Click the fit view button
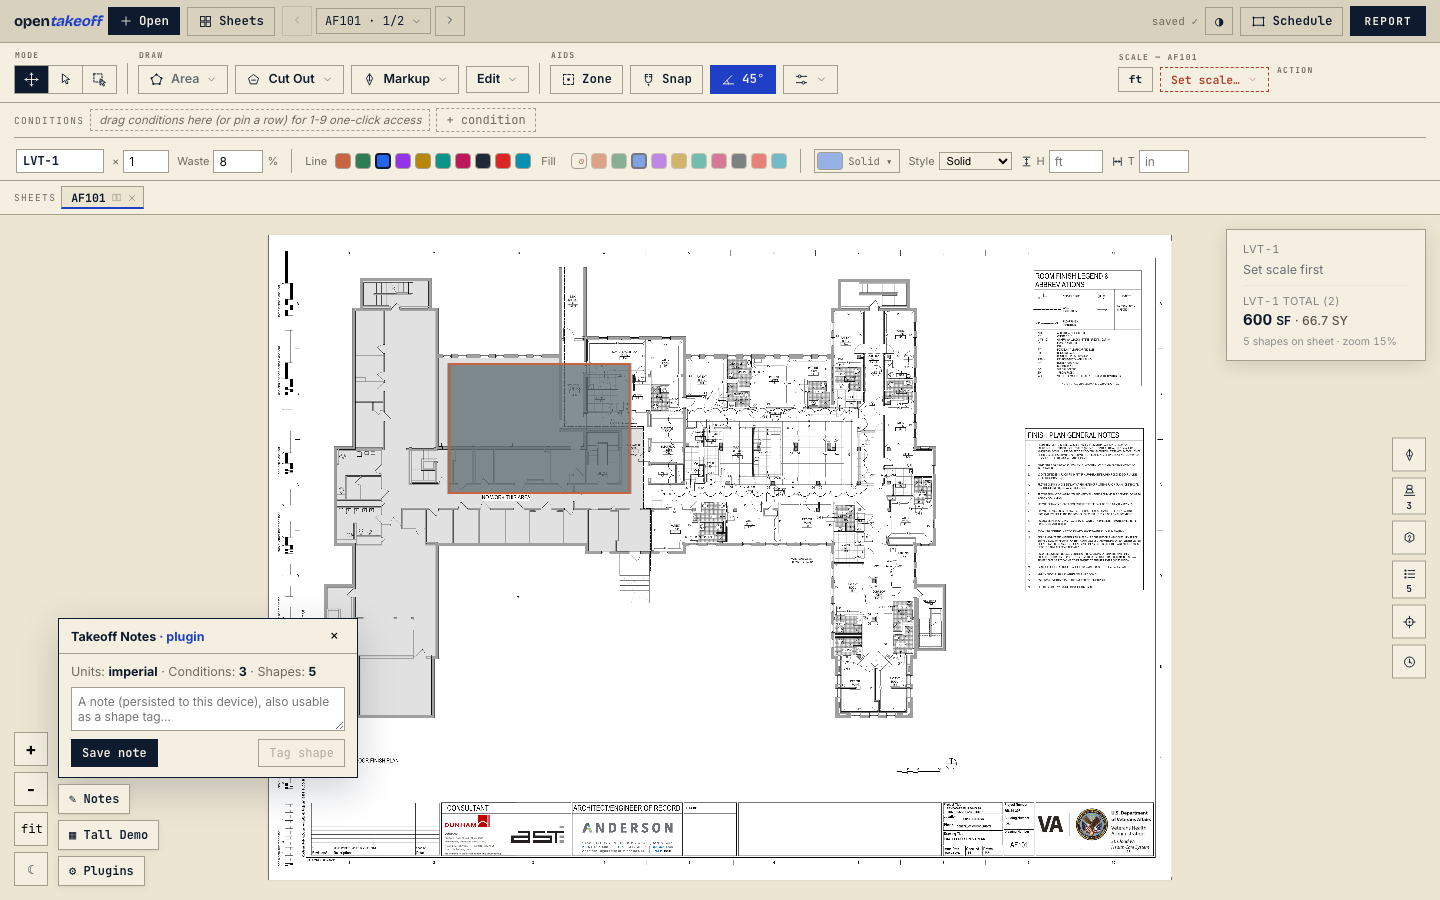The height and width of the screenshot is (900, 1440). tap(31, 829)
